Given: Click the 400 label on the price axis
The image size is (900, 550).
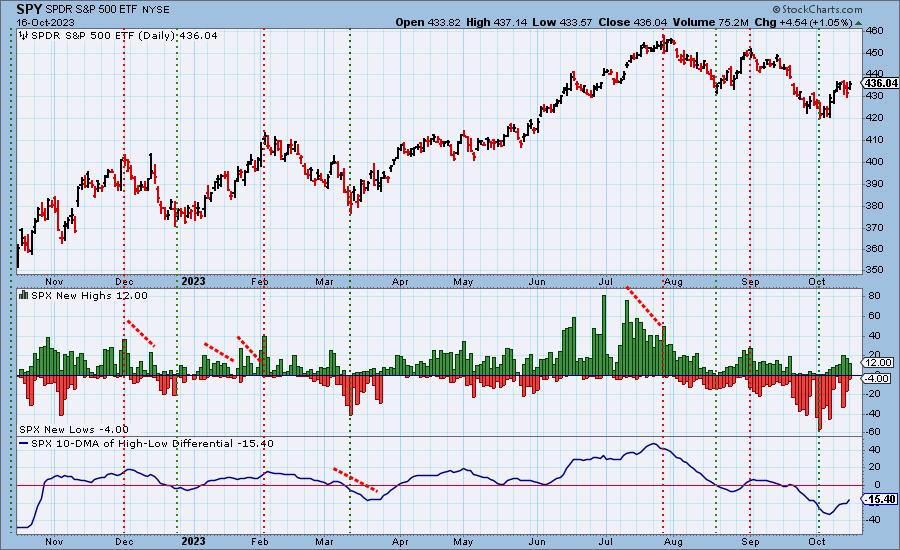Looking at the screenshot, I should click(x=874, y=161).
